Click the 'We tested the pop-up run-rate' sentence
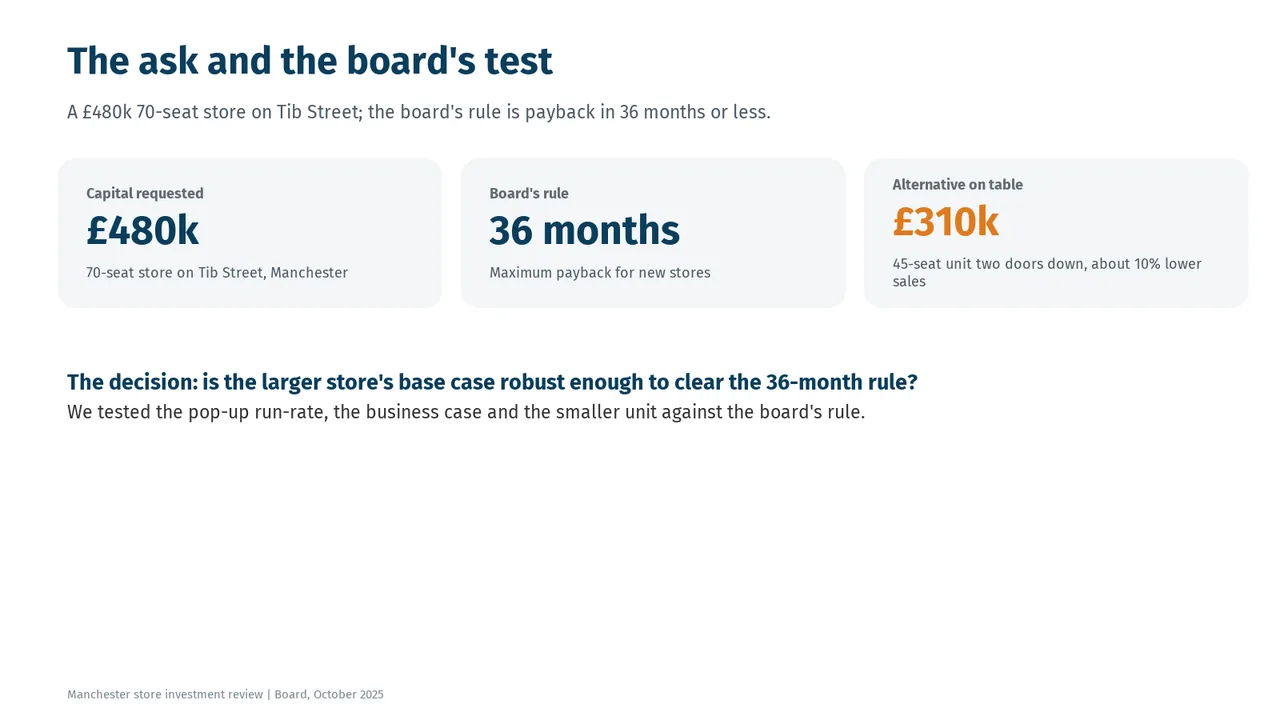The height and width of the screenshot is (720, 1280). click(466, 412)
